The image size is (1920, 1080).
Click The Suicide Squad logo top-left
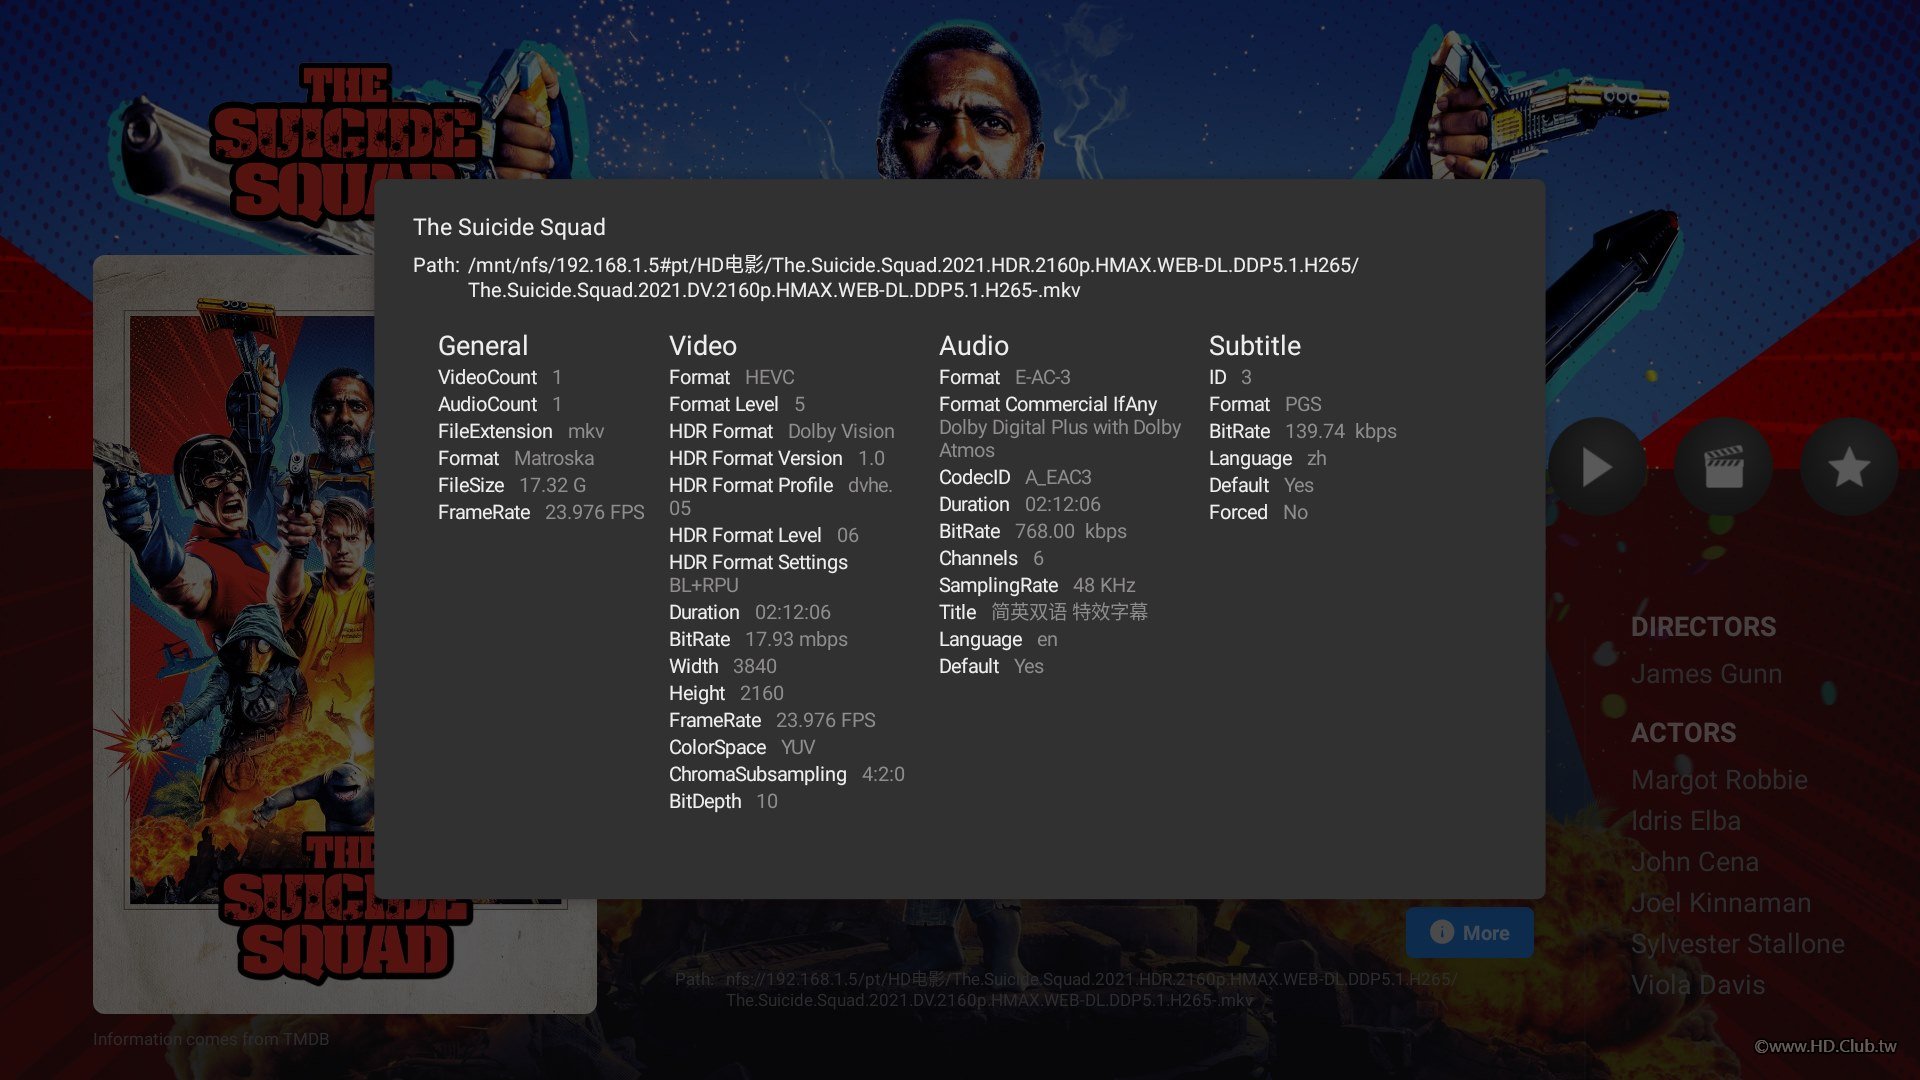pos(345,140)
